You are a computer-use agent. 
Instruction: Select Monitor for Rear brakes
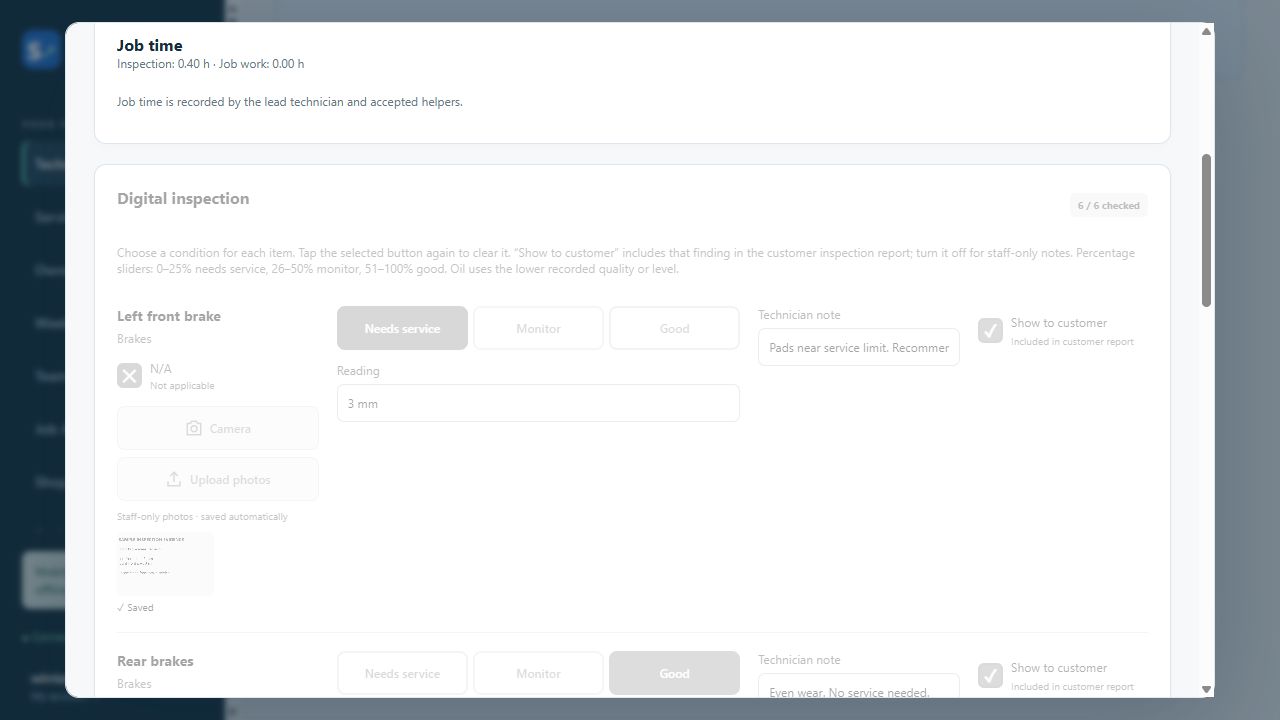[538, 673]
